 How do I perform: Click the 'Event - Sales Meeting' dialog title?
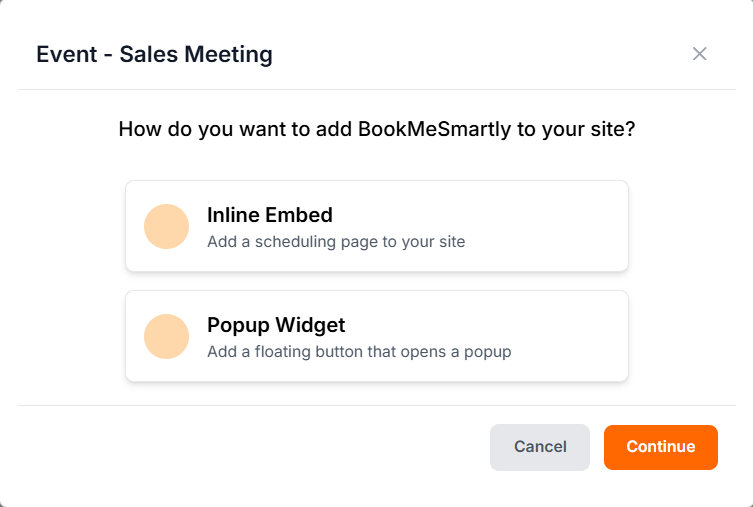154,54
